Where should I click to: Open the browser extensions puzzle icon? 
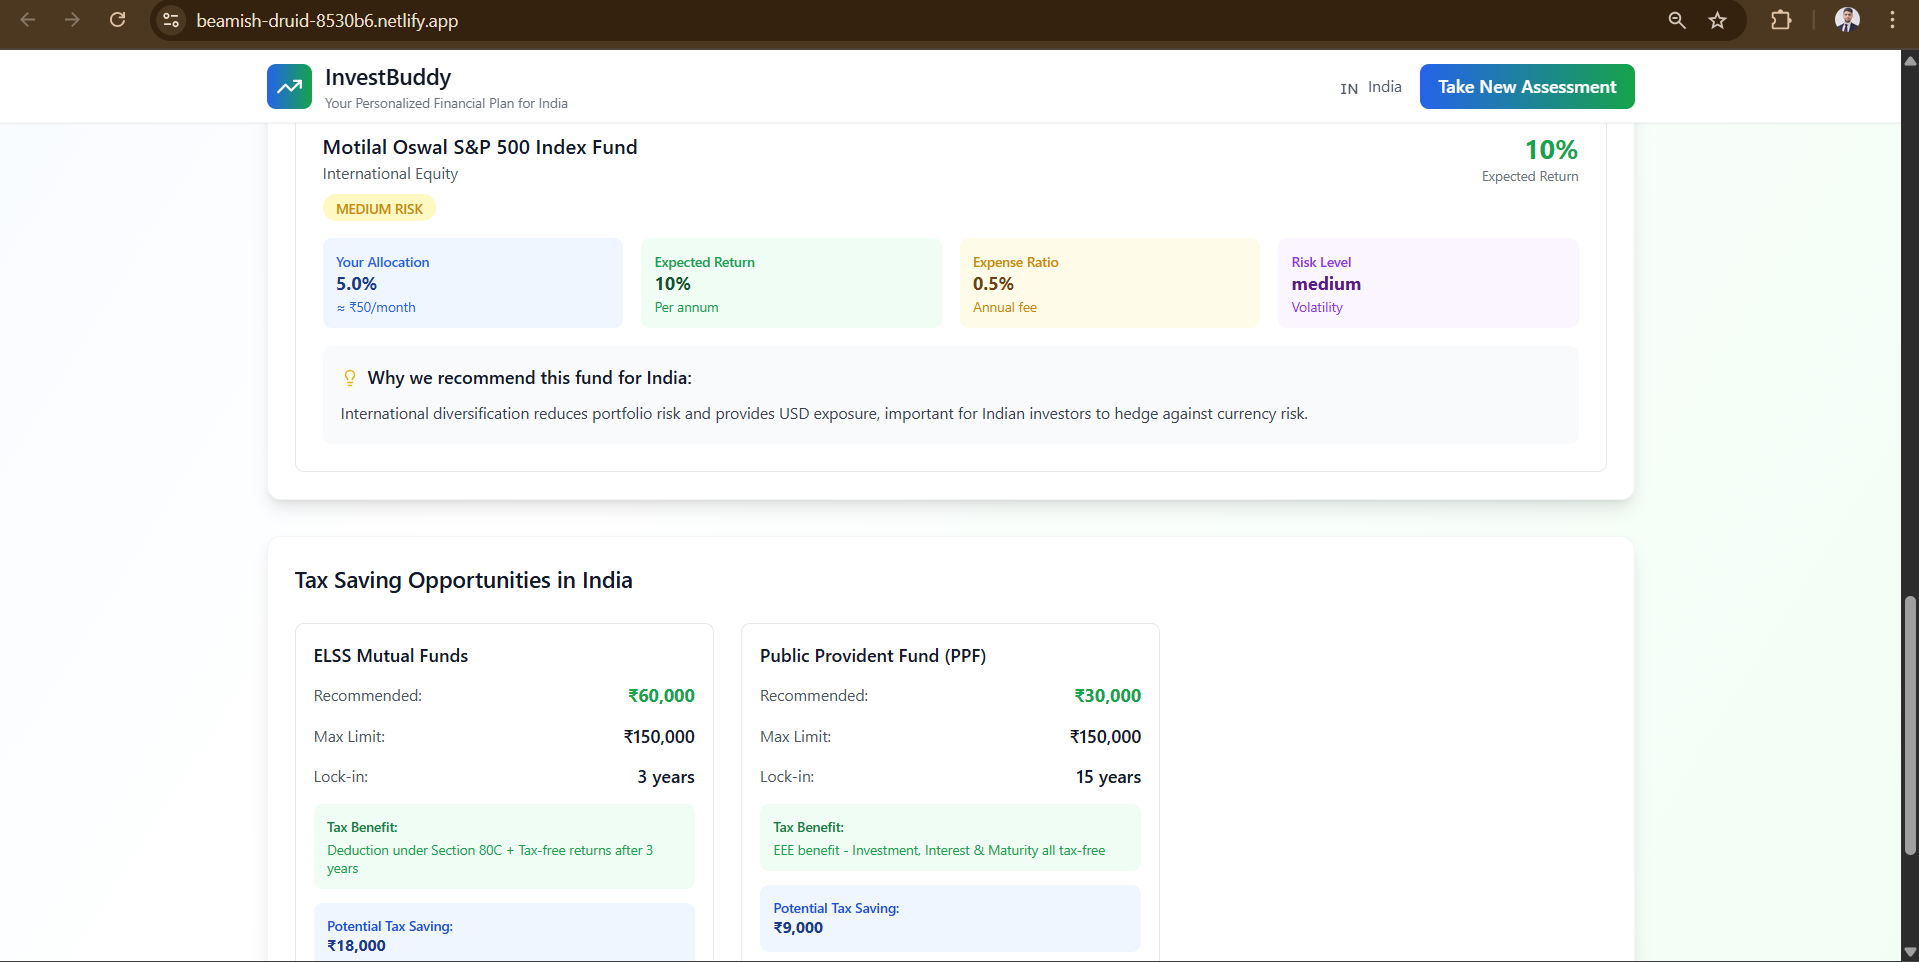1781,20
